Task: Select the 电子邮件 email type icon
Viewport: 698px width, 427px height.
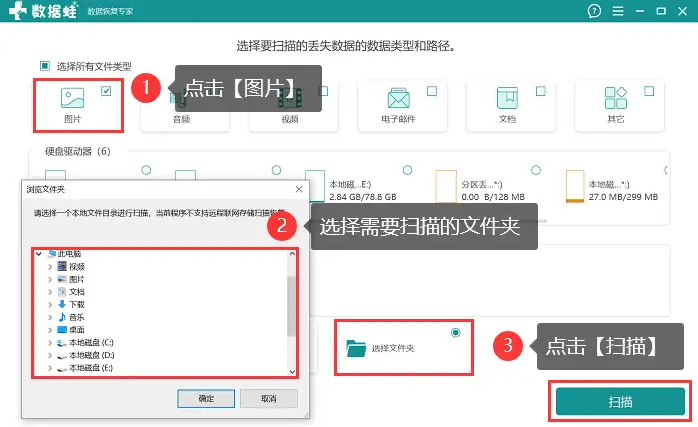Action: point(398,98)
